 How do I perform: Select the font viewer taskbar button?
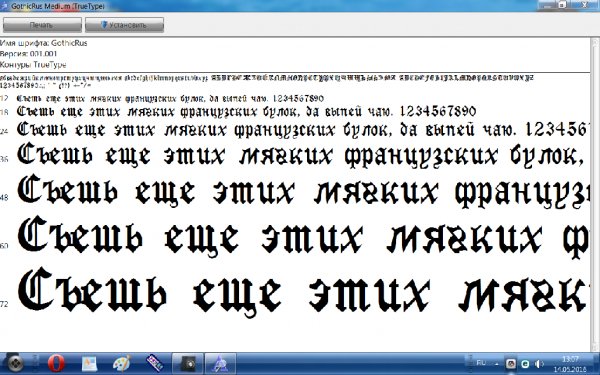(x=220, y=363)
